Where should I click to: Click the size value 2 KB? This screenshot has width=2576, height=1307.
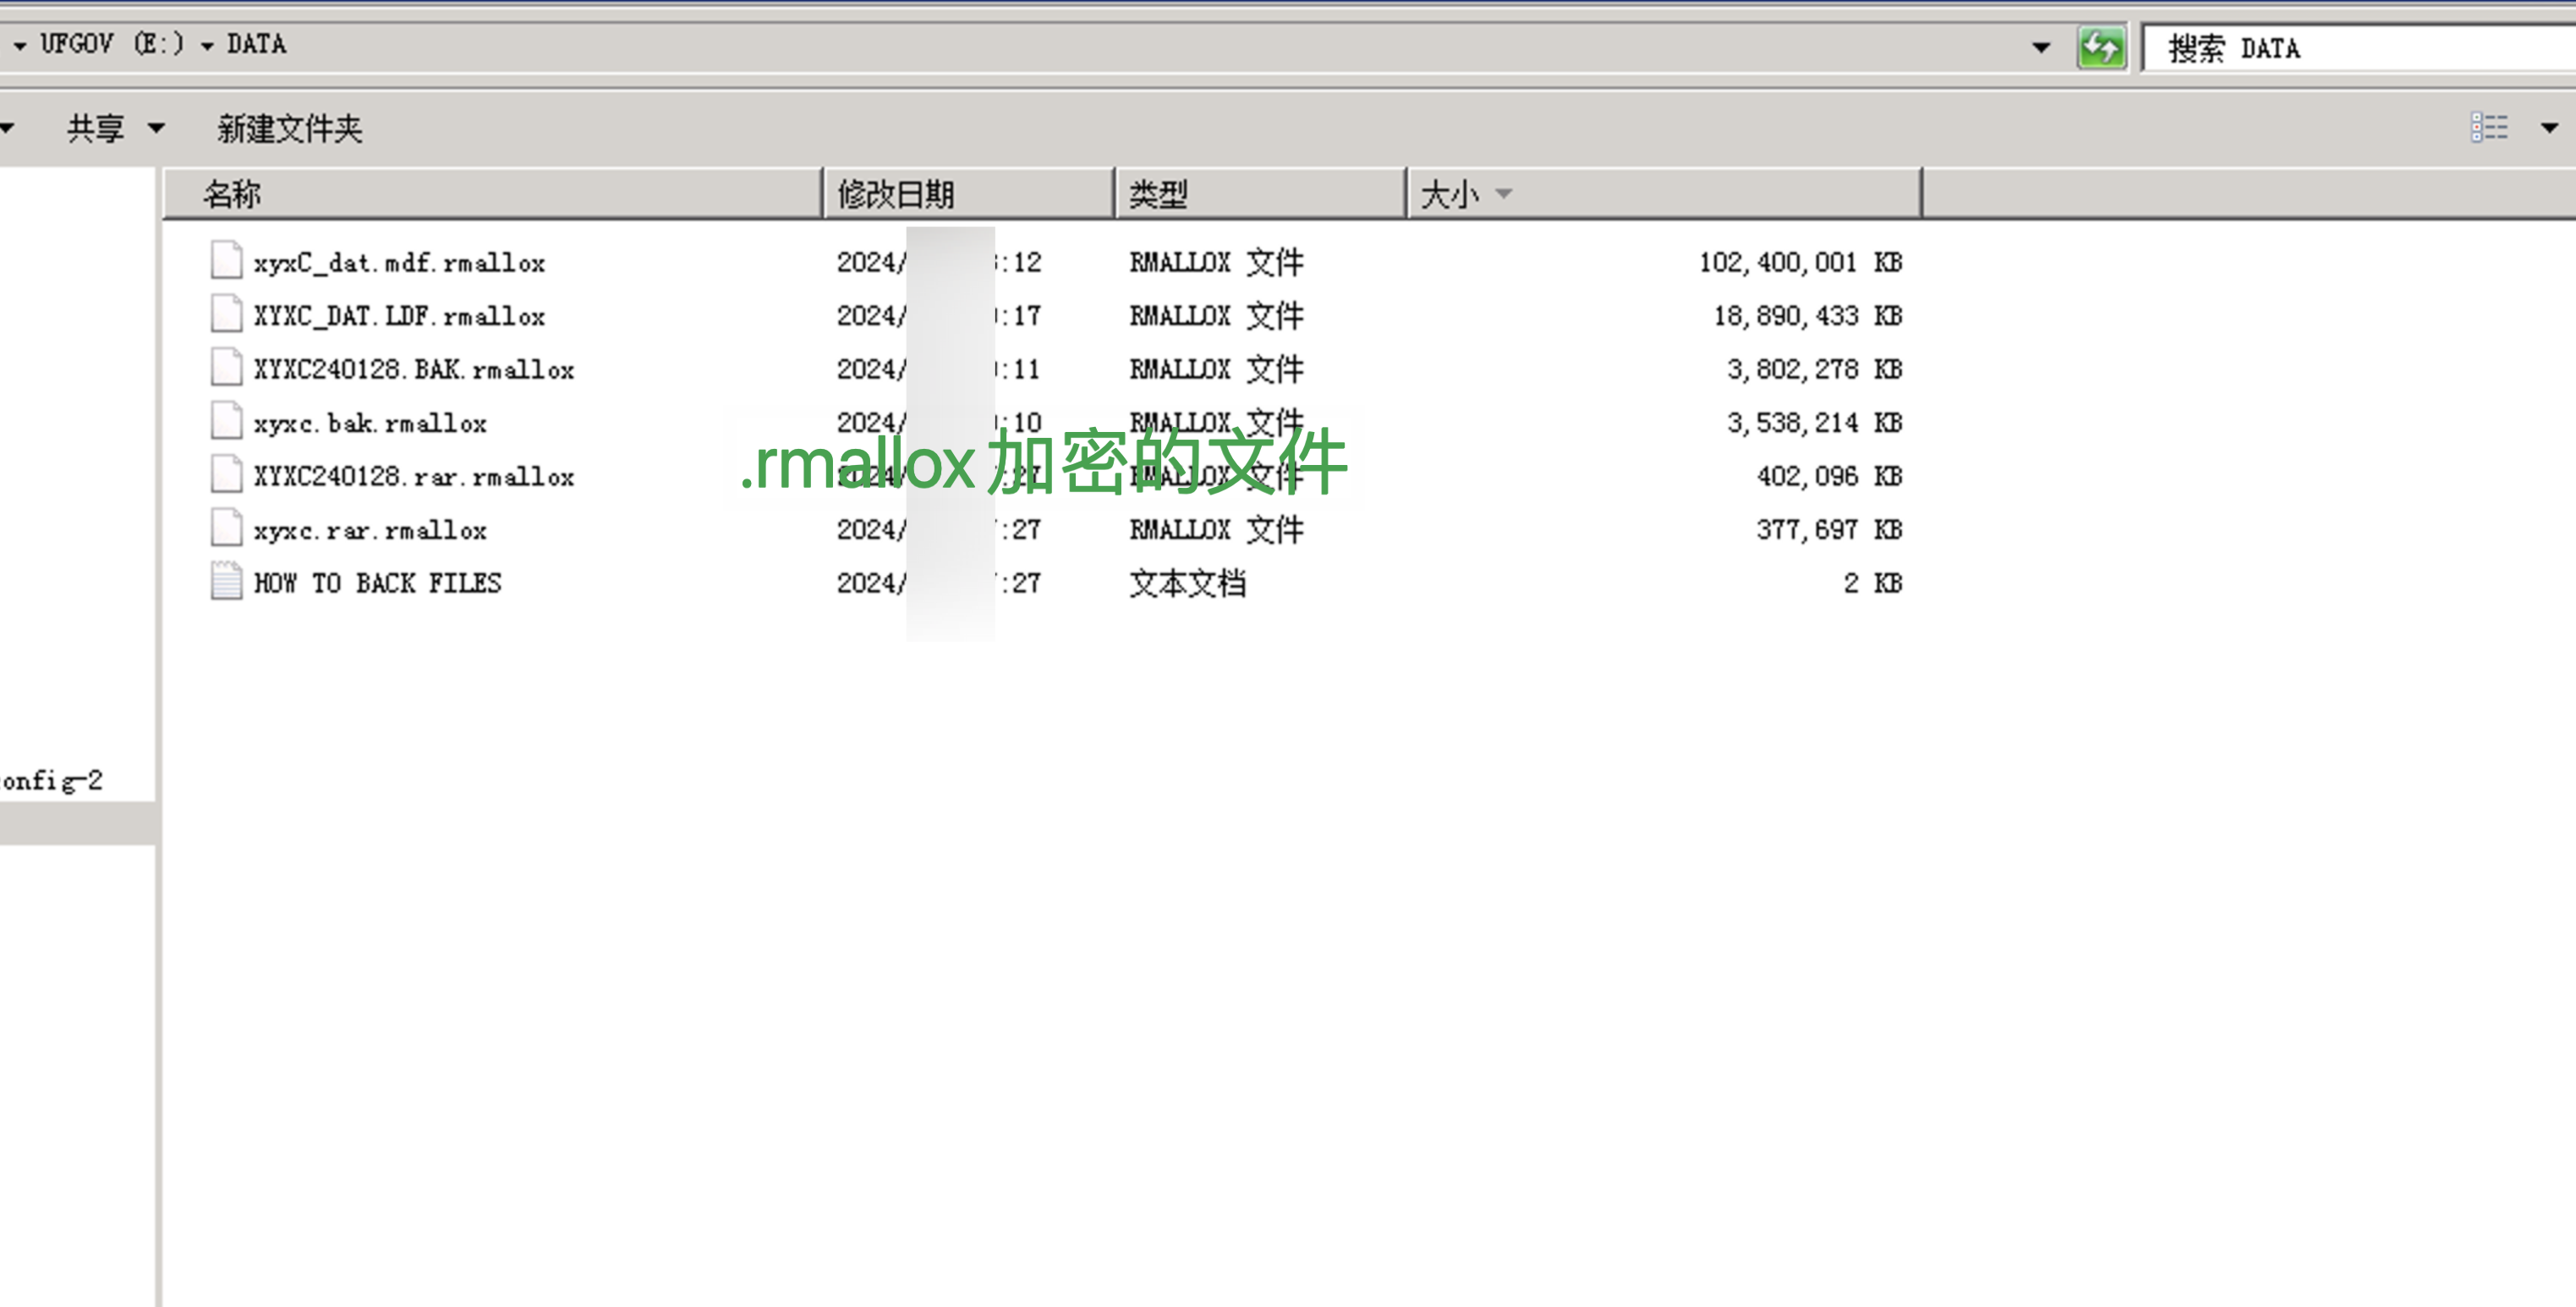(x=1872, y=583)
